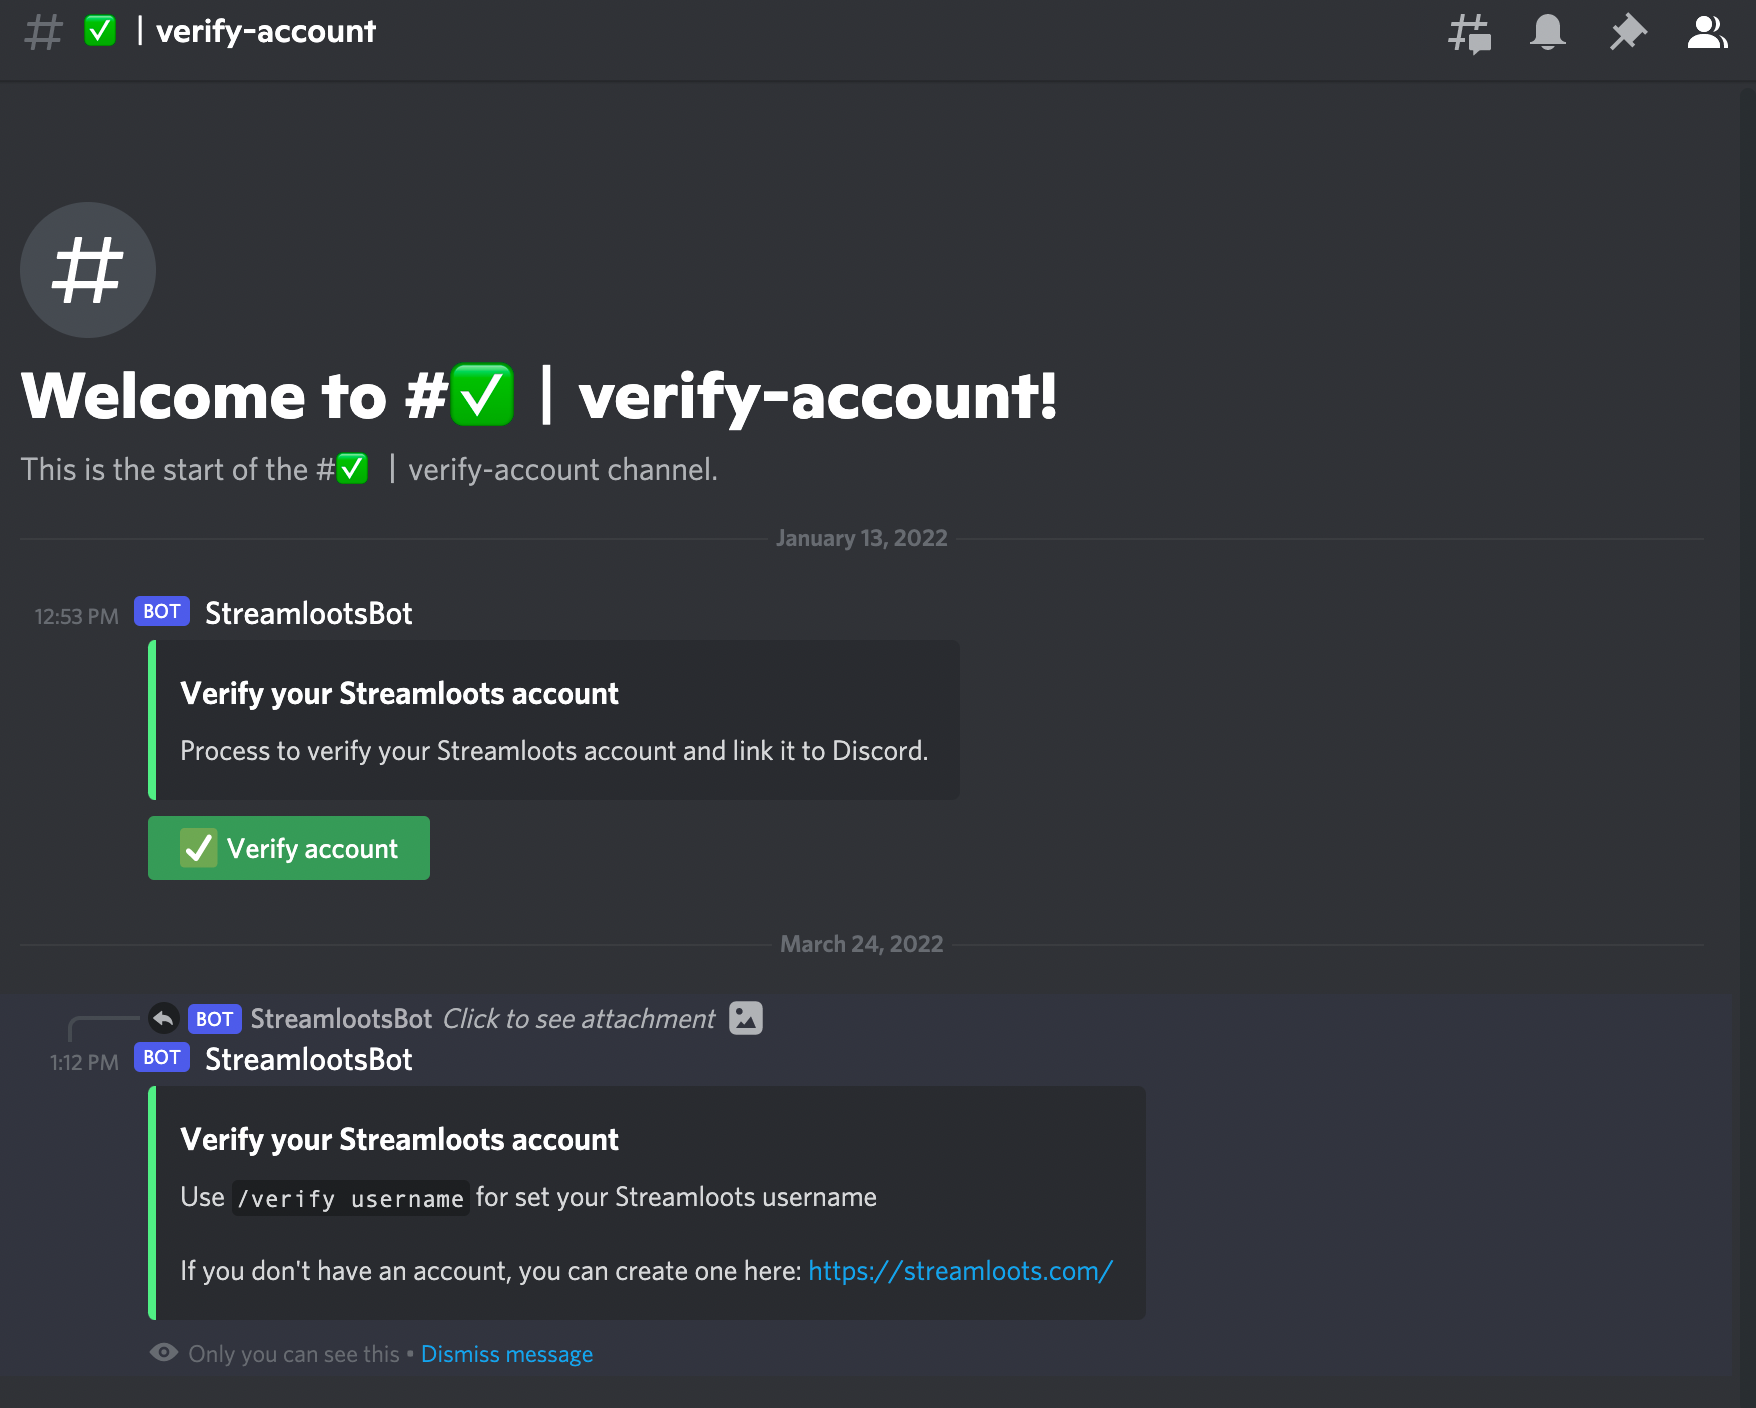Click the /verify username code snippet
The width and height of the screenshot is (1756, 1408).
point(351,1198)
